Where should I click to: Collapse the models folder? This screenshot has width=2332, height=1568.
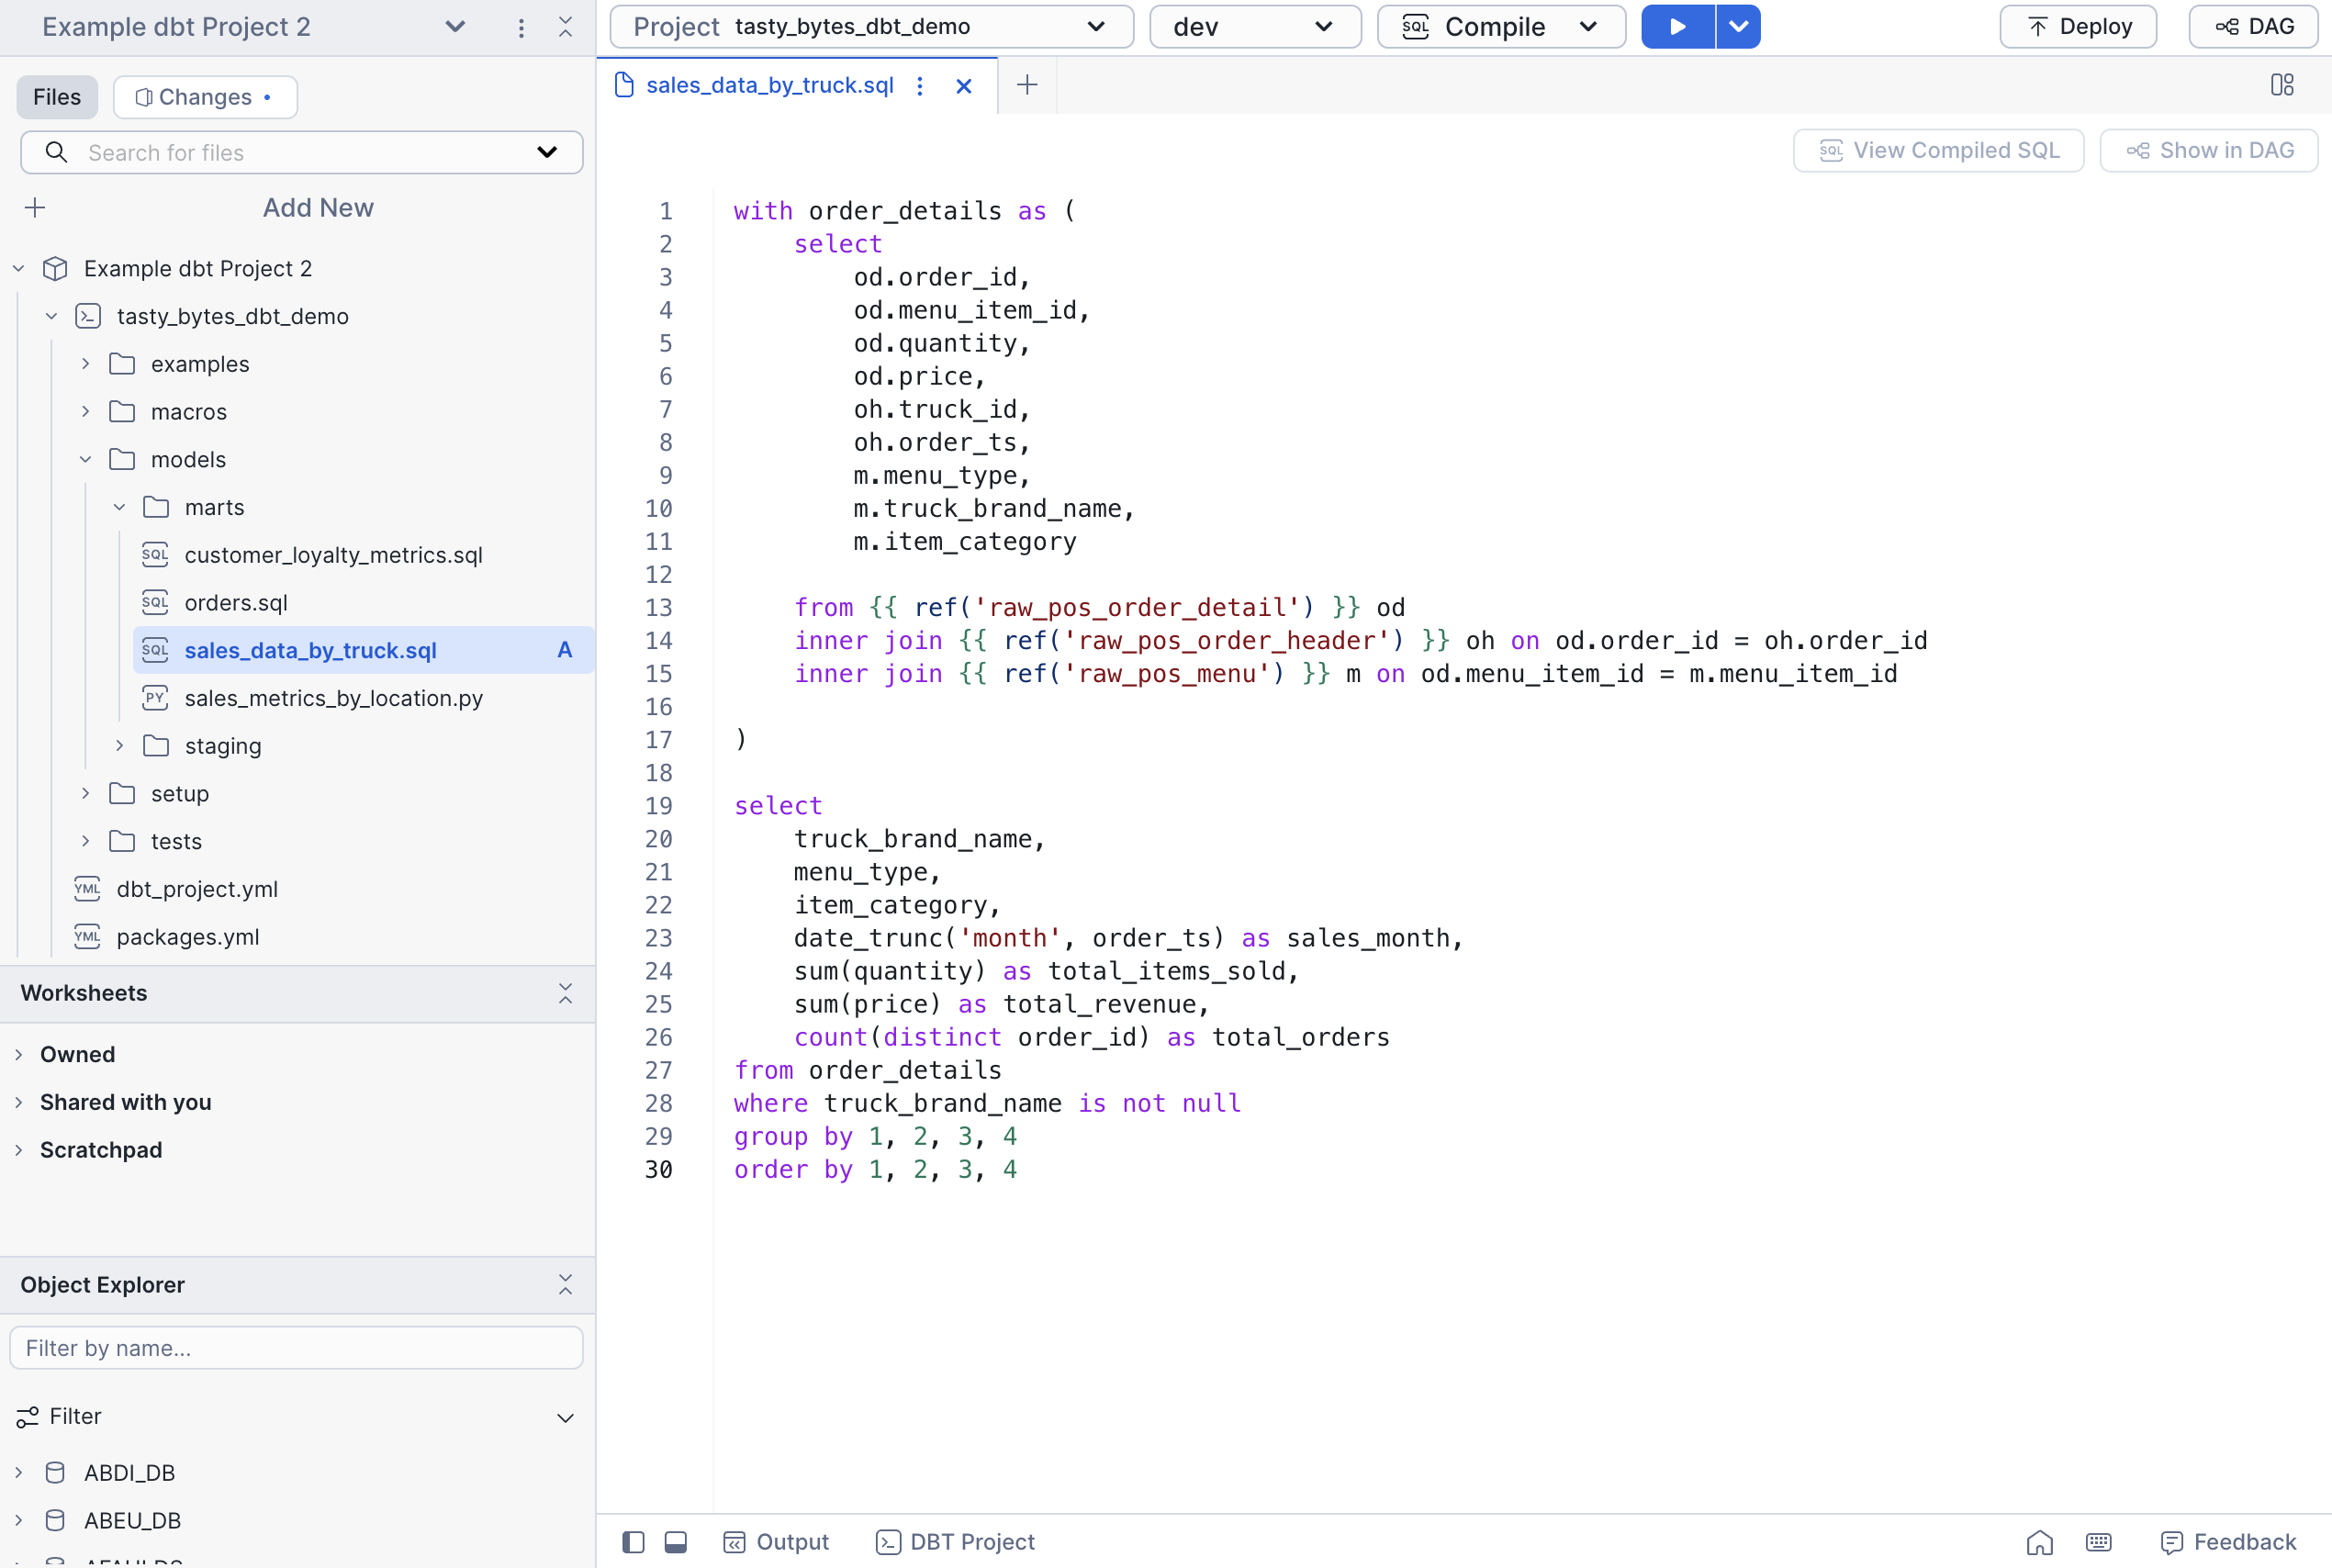pyautogui.click(x=86, y=460)
